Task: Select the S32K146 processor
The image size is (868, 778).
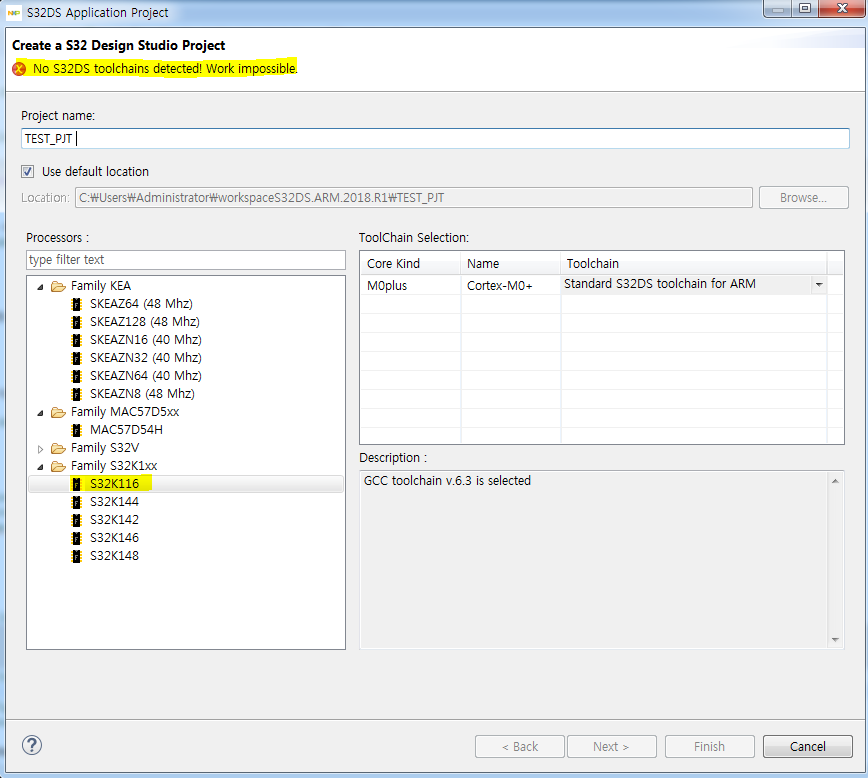Action: 114,538
